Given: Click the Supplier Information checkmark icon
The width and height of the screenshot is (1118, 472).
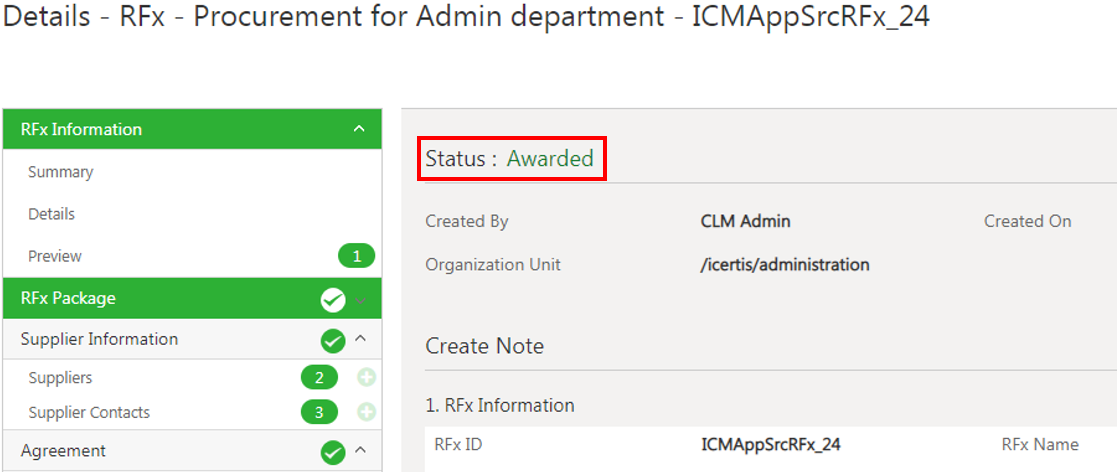Looking at the screenshot, I should 333,340.
